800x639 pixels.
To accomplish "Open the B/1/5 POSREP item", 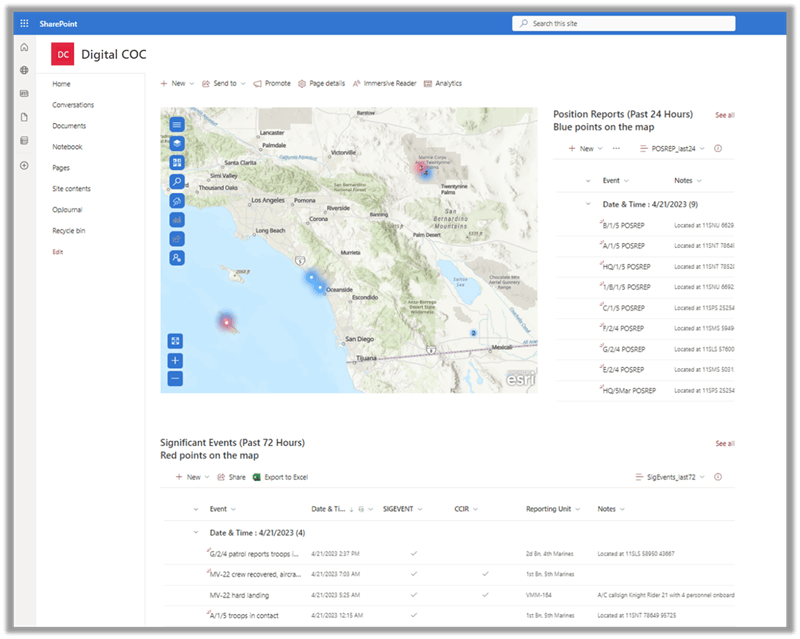I will point(623,225).
